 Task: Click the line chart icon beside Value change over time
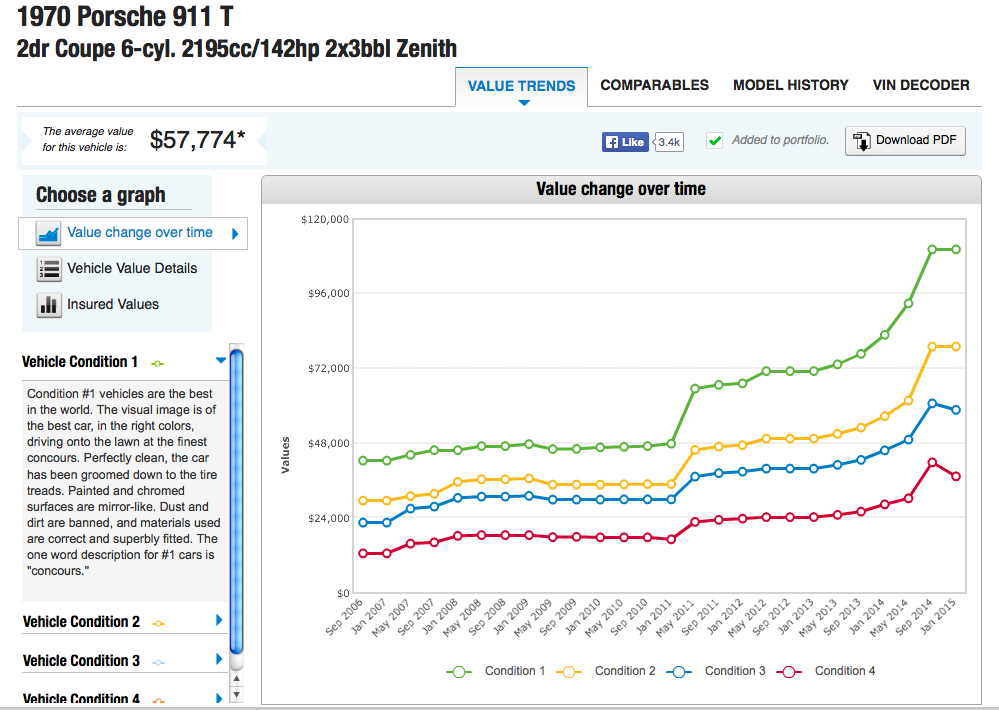tap(49, 233)
